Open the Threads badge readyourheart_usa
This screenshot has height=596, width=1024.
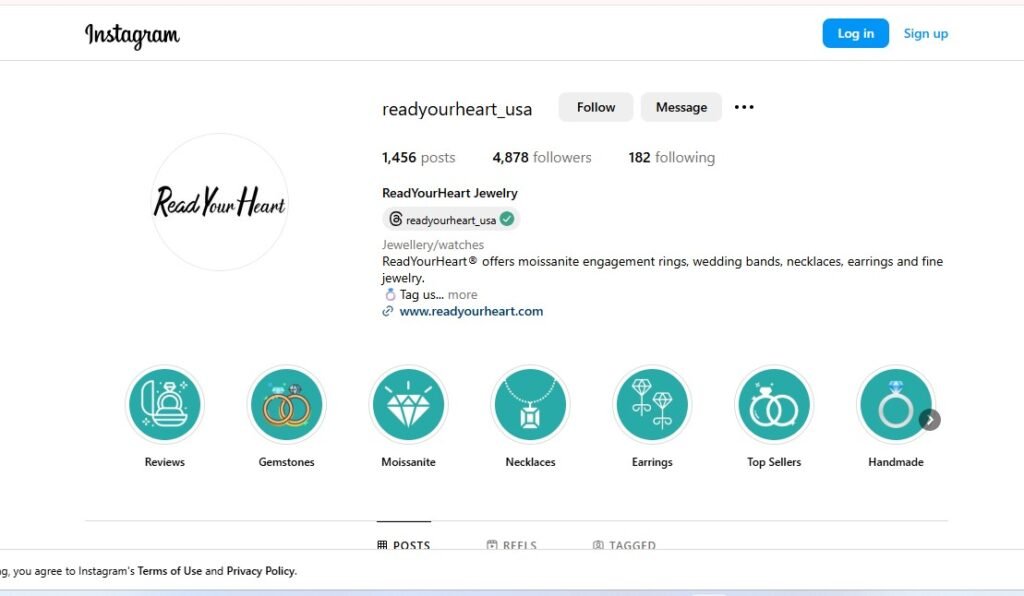(451, 219)
